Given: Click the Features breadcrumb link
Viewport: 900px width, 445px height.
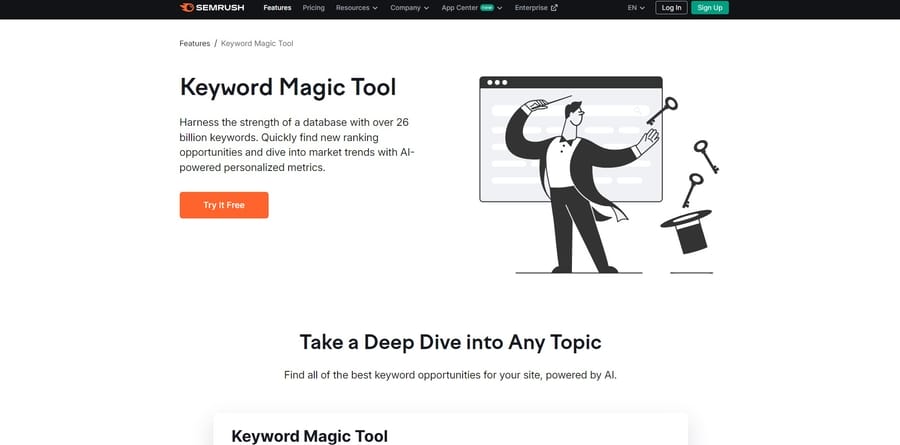Looking at the screenshot, I should click(x=195, y=43).
